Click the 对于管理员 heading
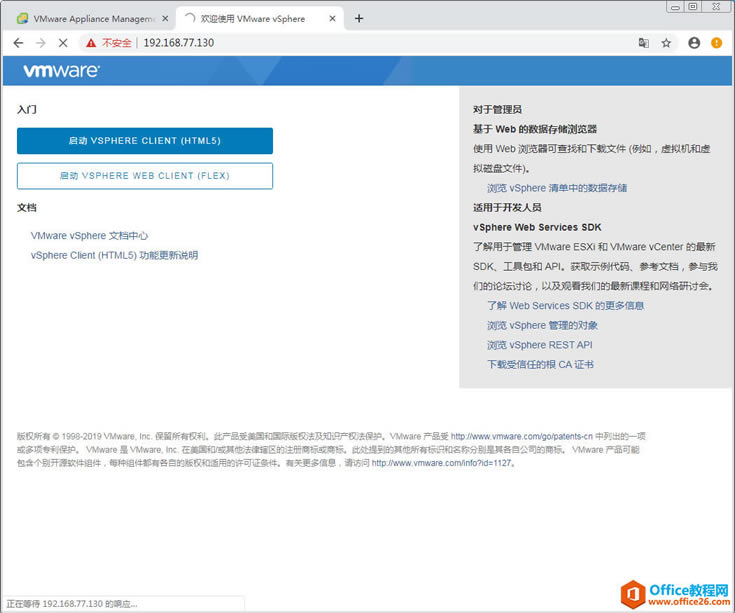This screenshot has height=613, width=735. [x=497, y=110]
